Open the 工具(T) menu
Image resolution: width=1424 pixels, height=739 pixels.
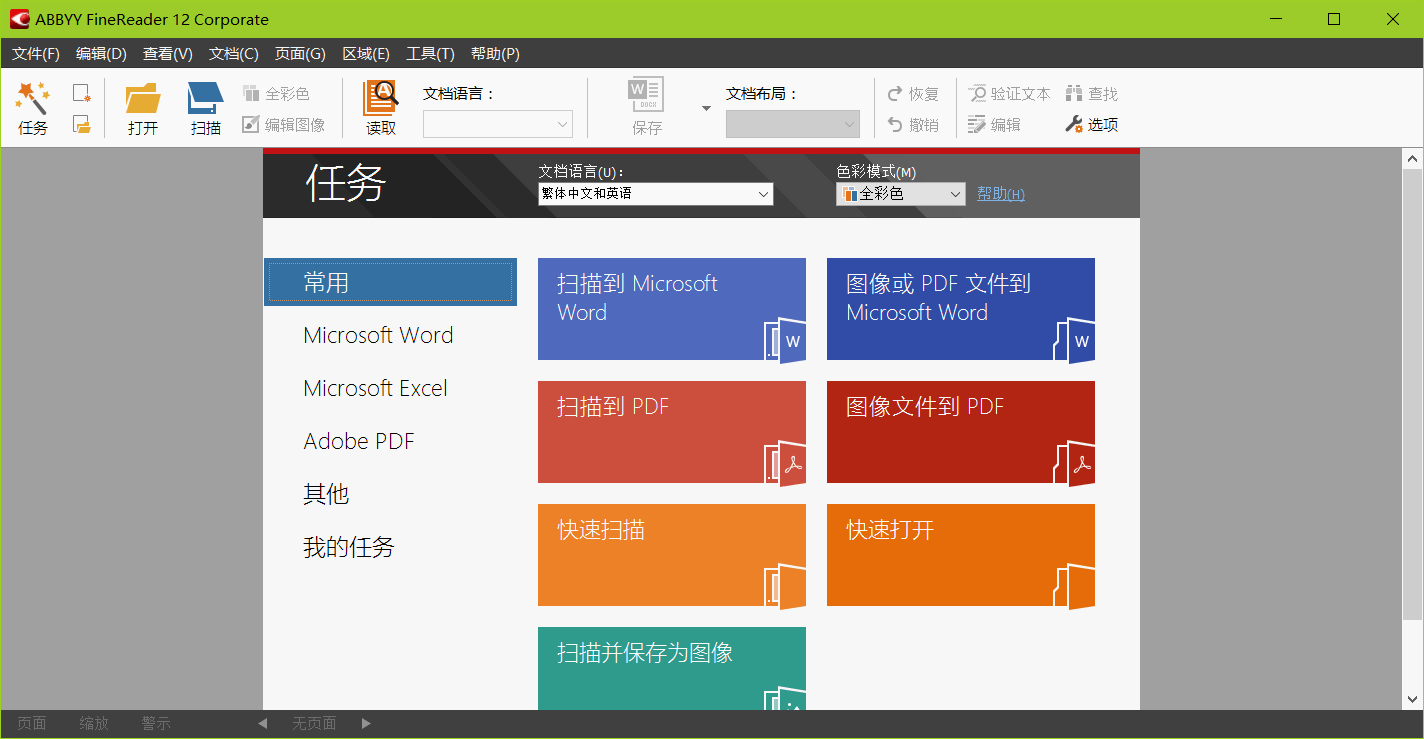[430, 54]
